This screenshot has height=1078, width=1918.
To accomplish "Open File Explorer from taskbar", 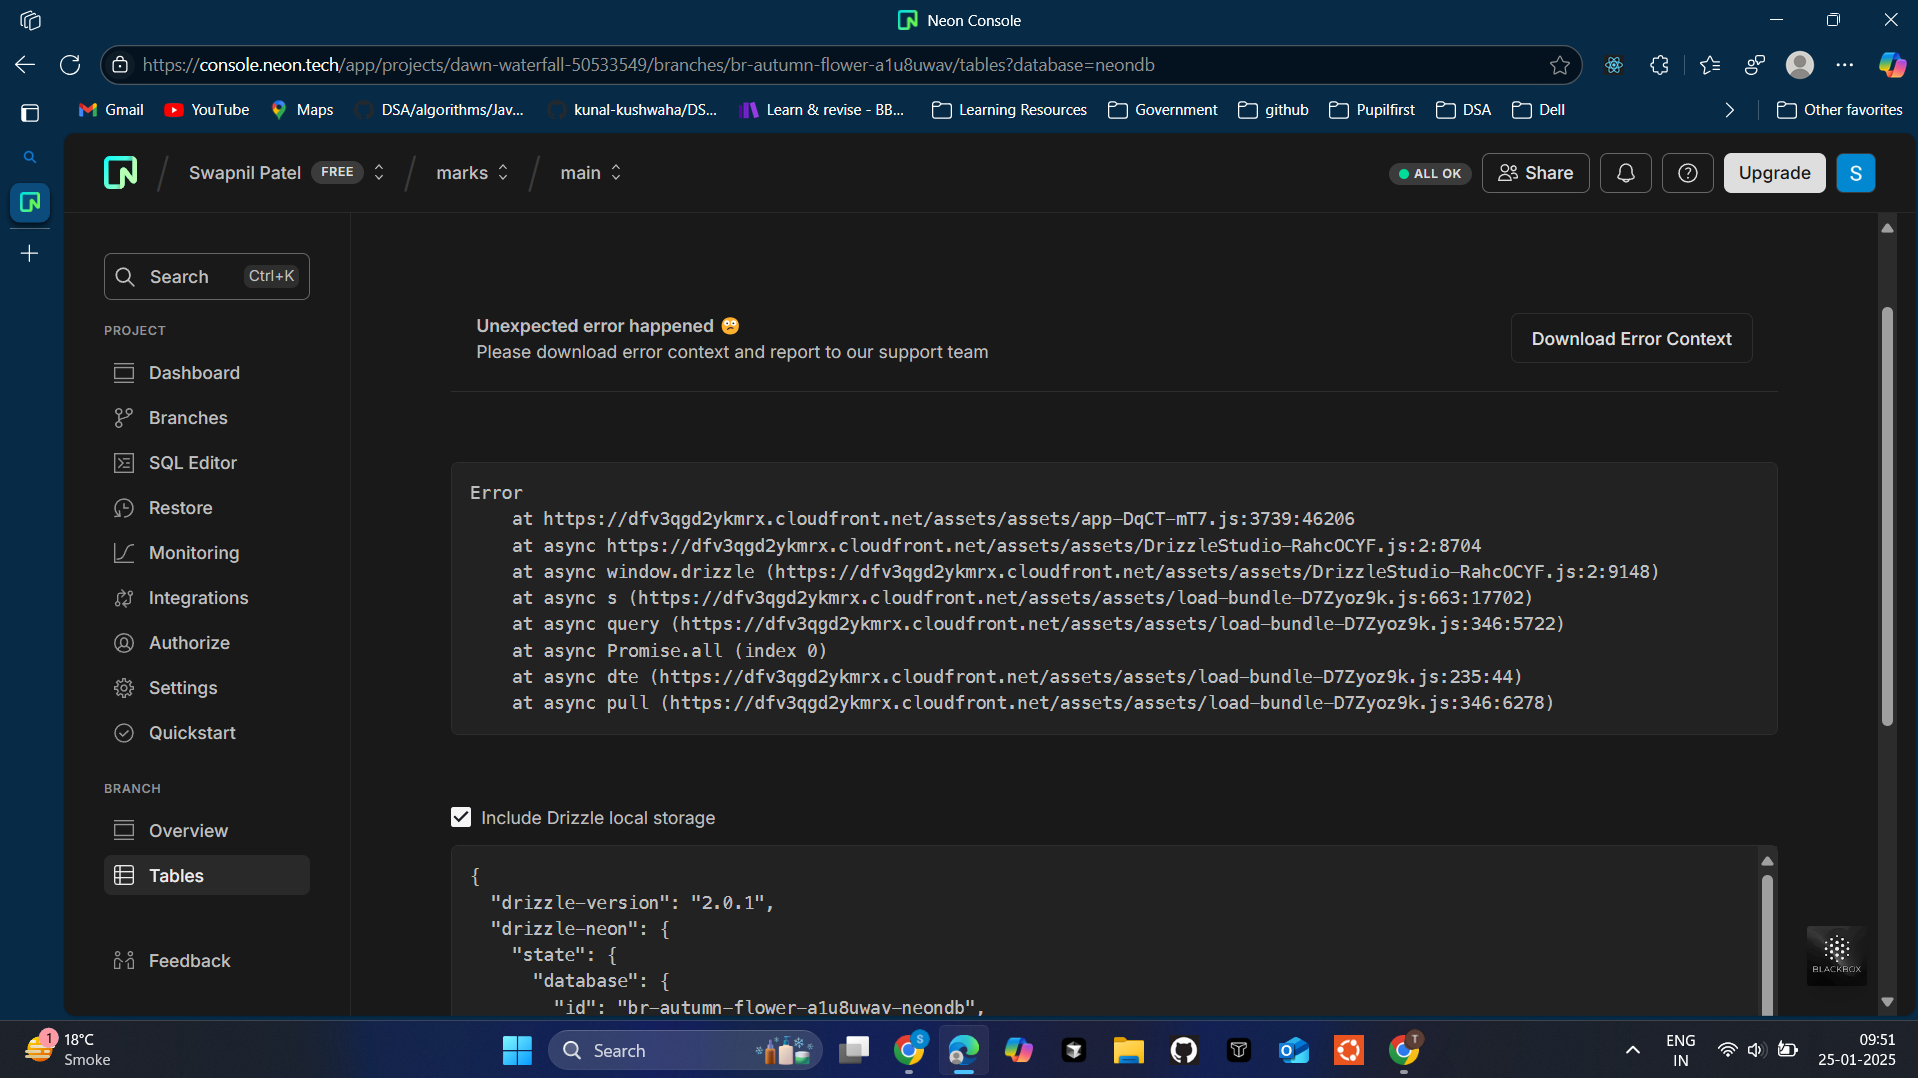I will 1129,1051.
